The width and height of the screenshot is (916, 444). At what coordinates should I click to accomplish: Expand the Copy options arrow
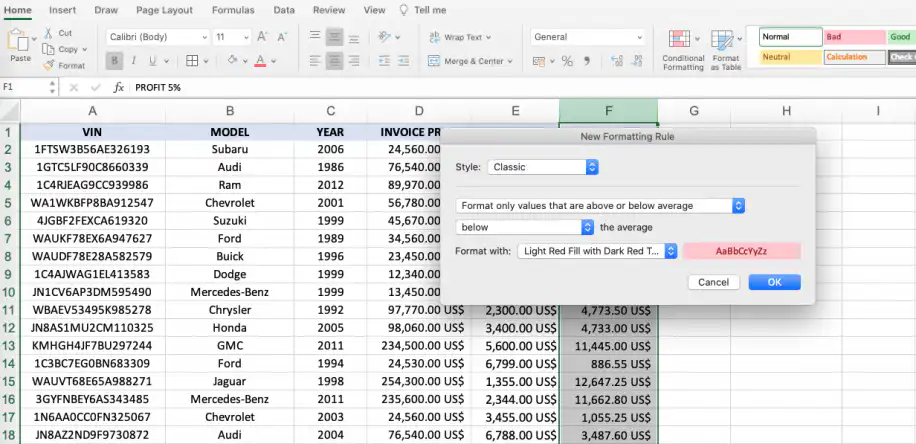click(x=85, y=50)
